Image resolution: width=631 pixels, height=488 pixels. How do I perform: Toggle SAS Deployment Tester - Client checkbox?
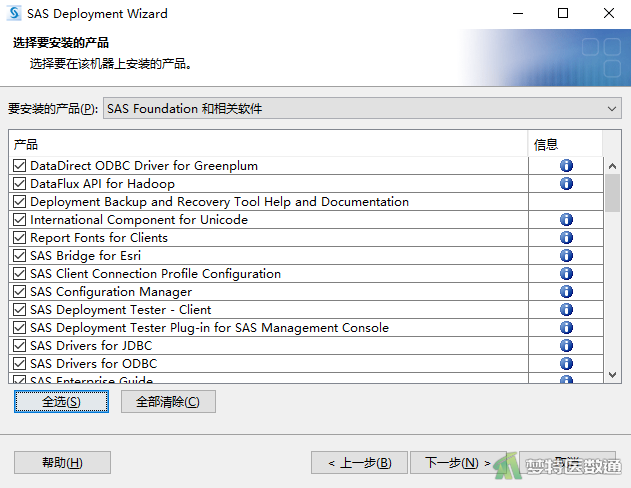(x=19, y=309)
